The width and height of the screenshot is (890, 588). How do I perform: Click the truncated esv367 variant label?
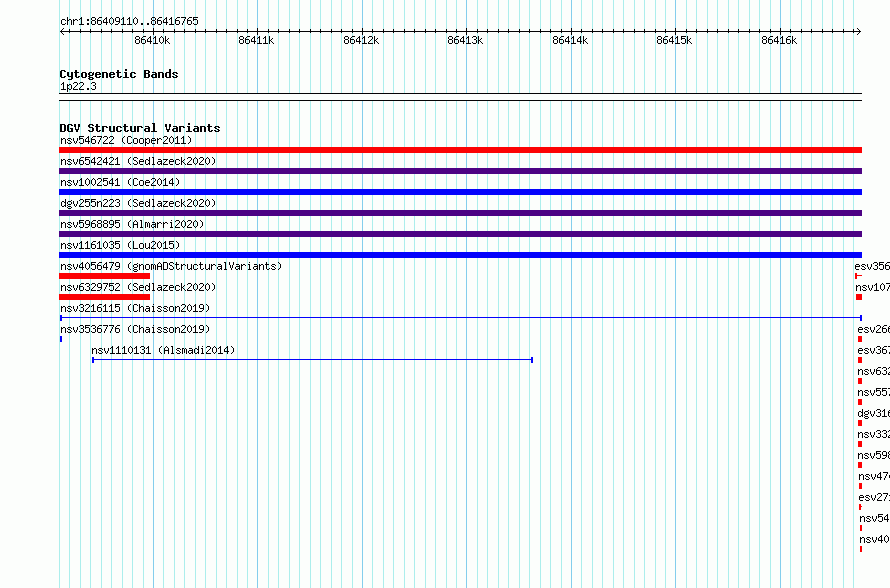(x=874, y=350)
